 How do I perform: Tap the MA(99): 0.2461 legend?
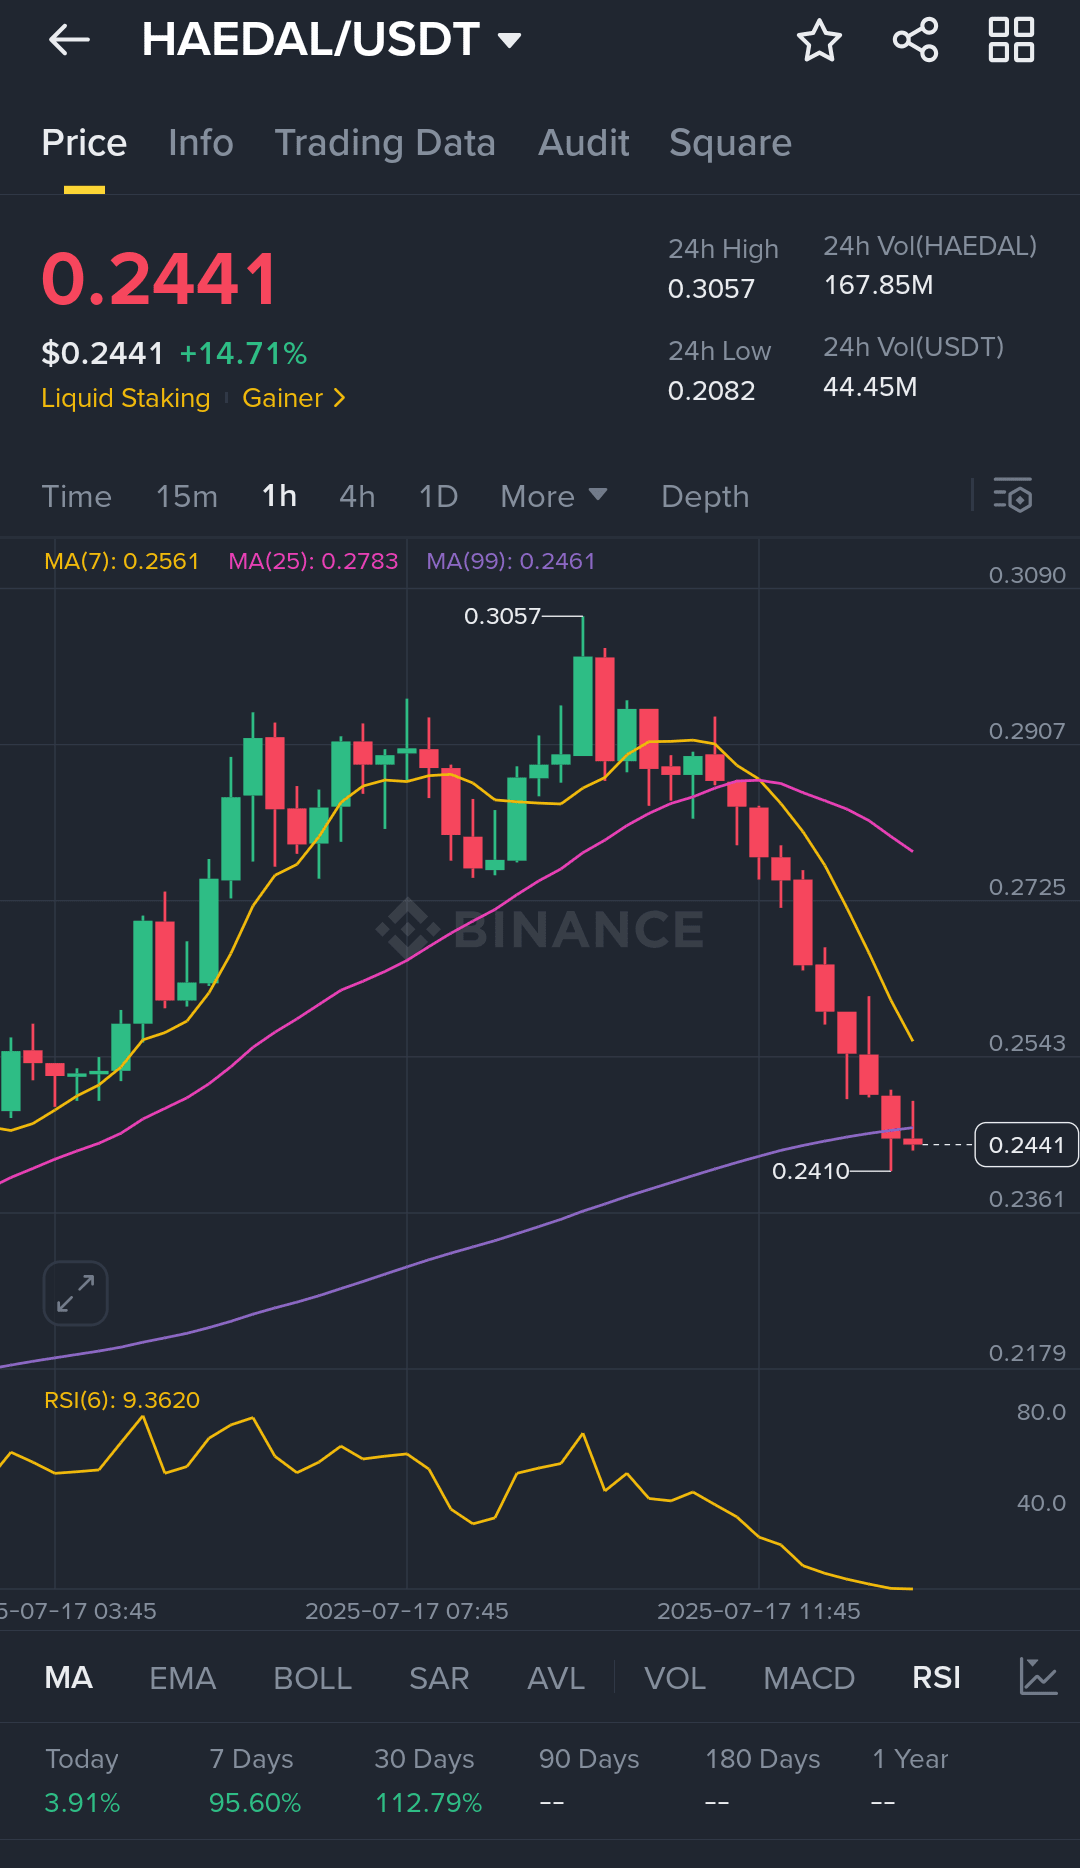[x=510, y=561]
